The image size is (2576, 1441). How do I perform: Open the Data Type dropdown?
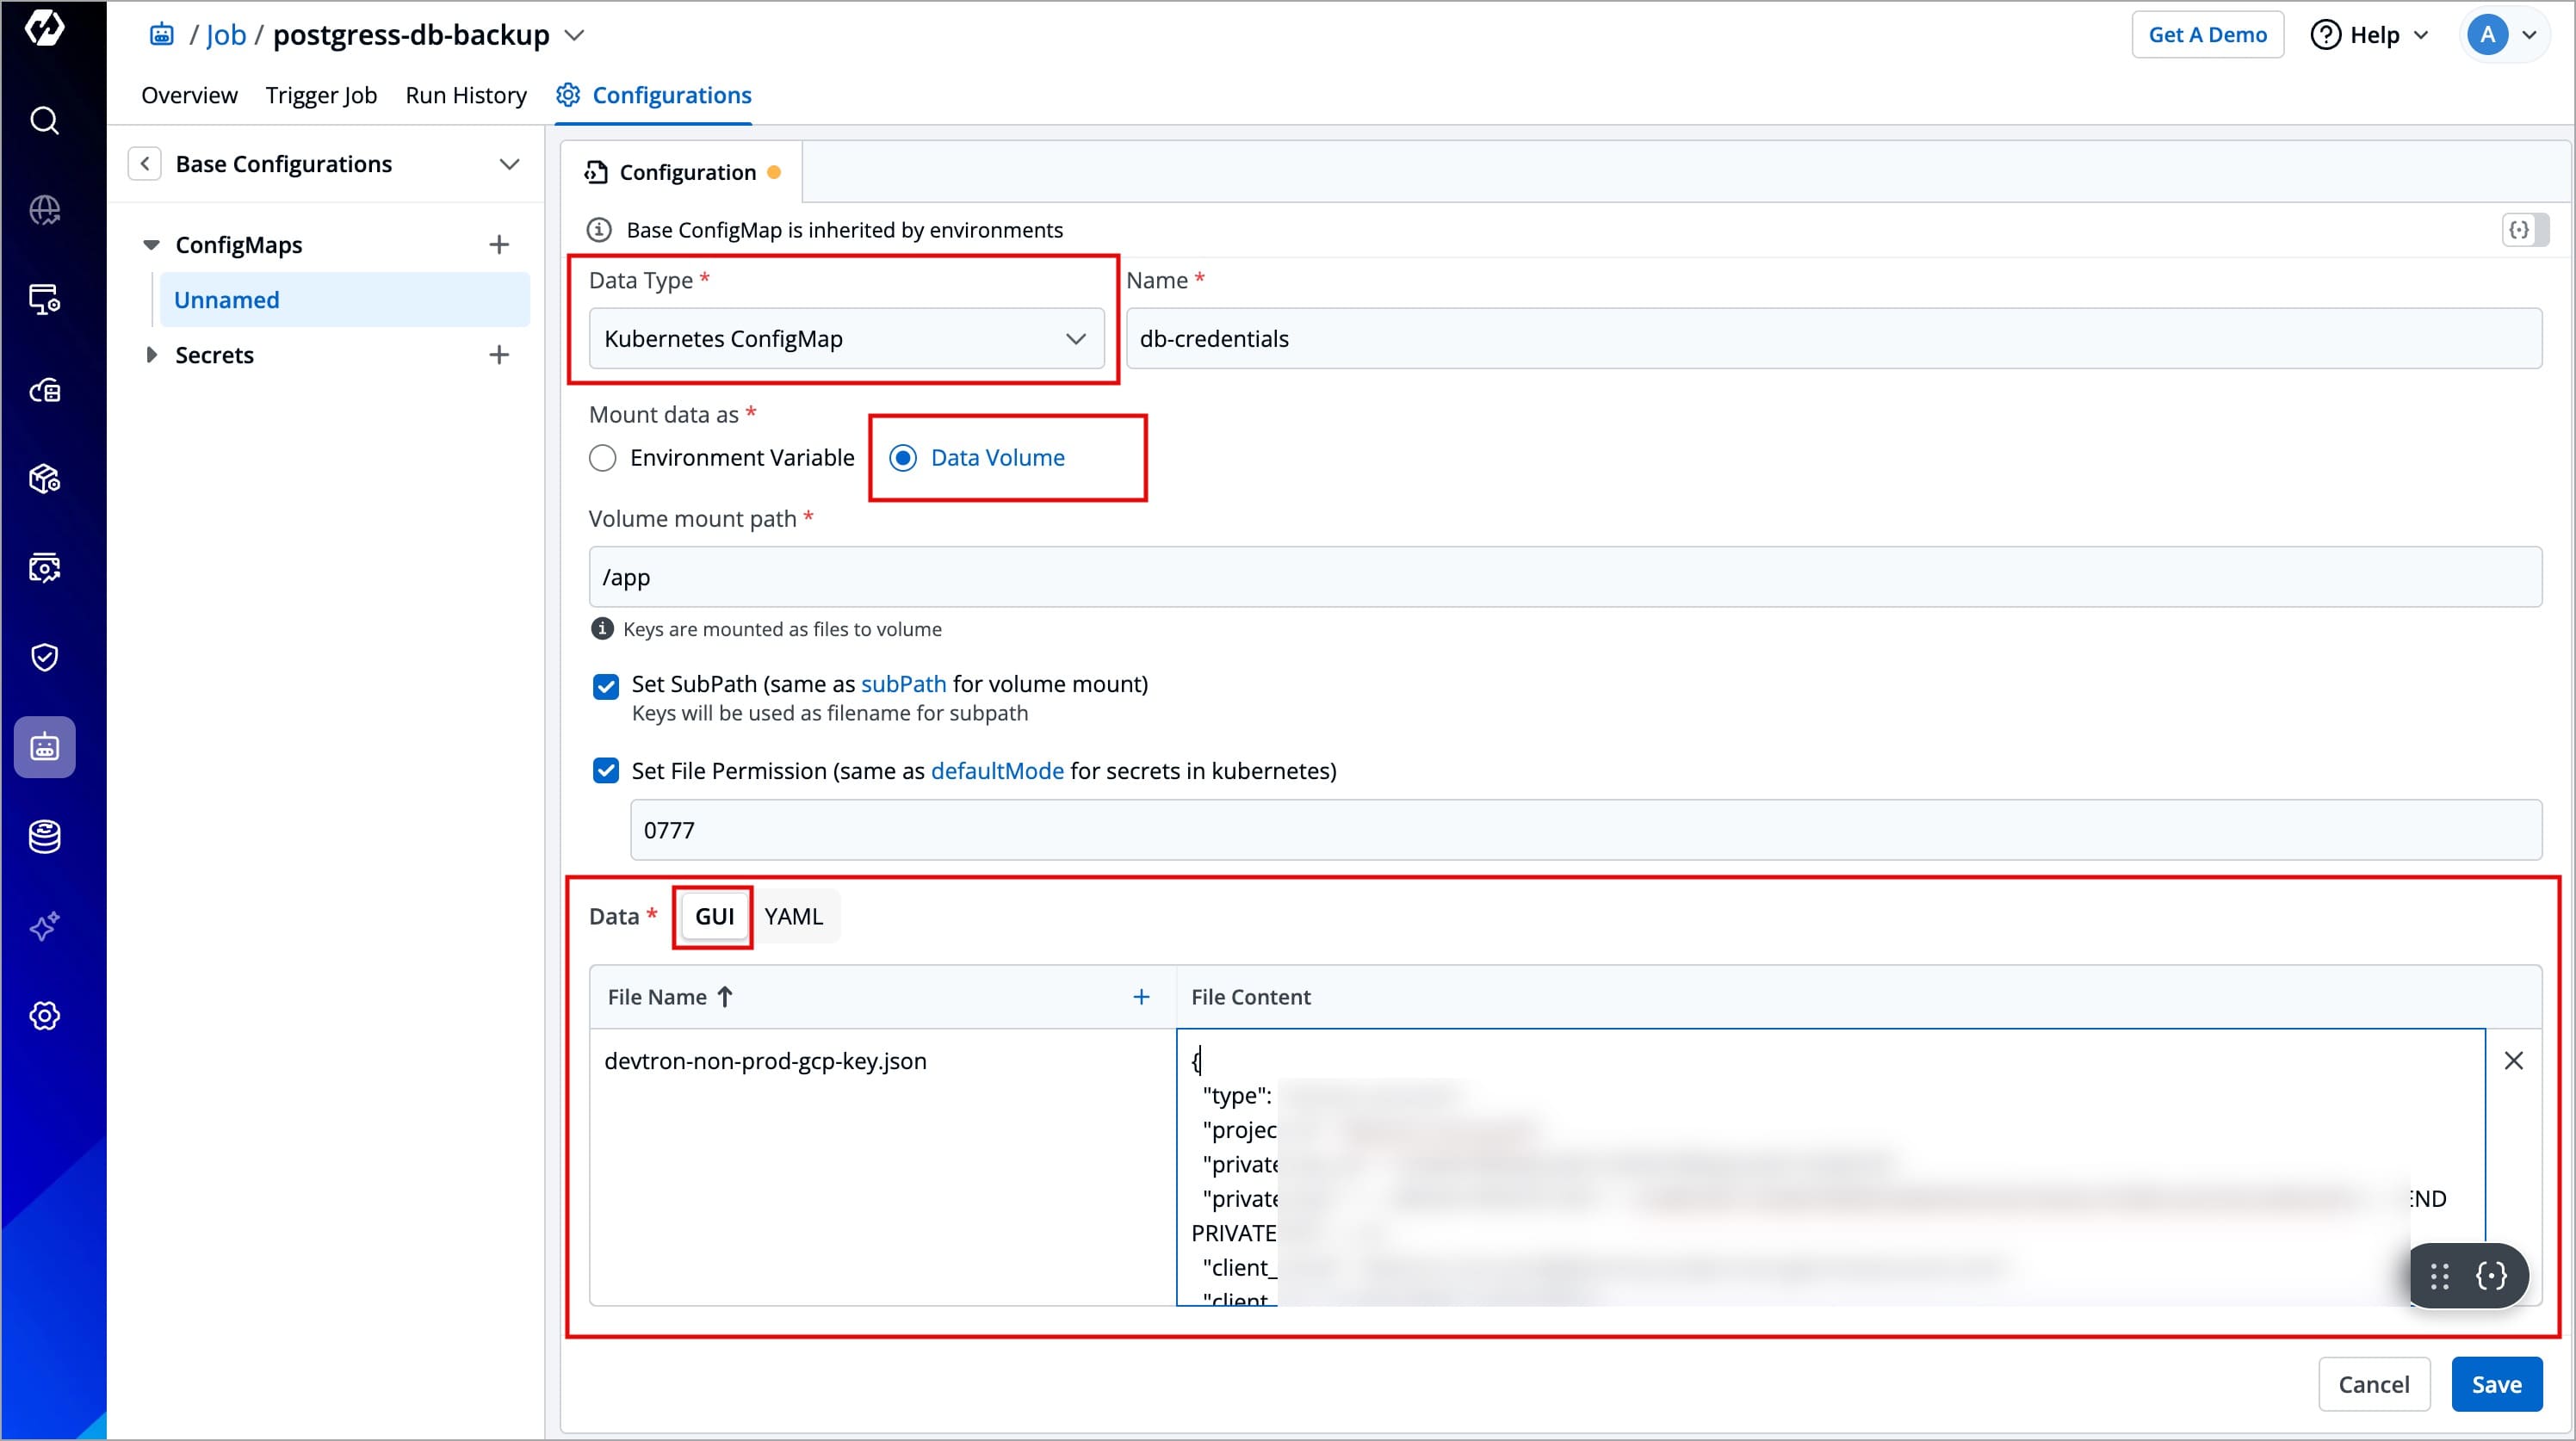point(846,339)
